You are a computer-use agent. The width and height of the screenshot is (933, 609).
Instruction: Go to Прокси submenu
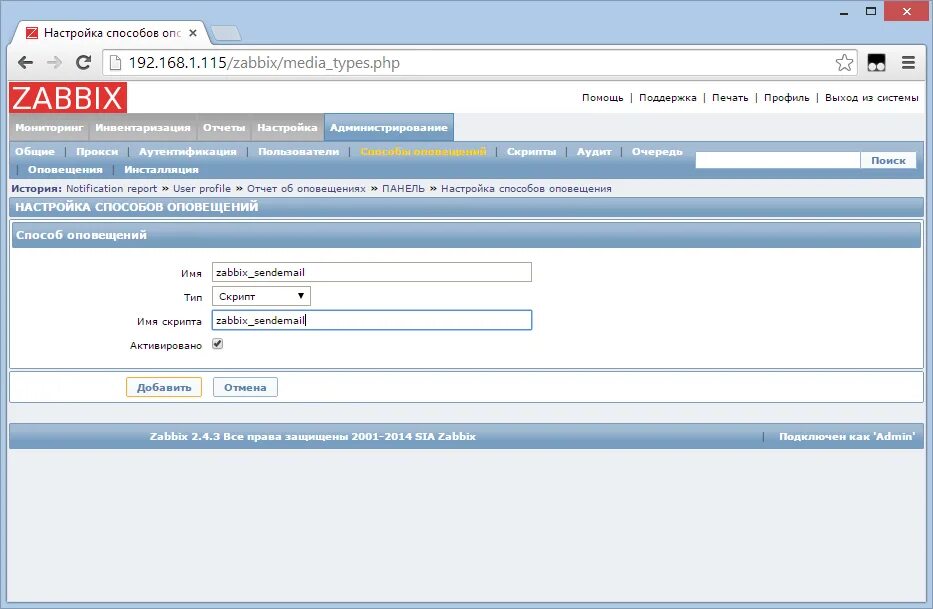click(x=97, y=152)
